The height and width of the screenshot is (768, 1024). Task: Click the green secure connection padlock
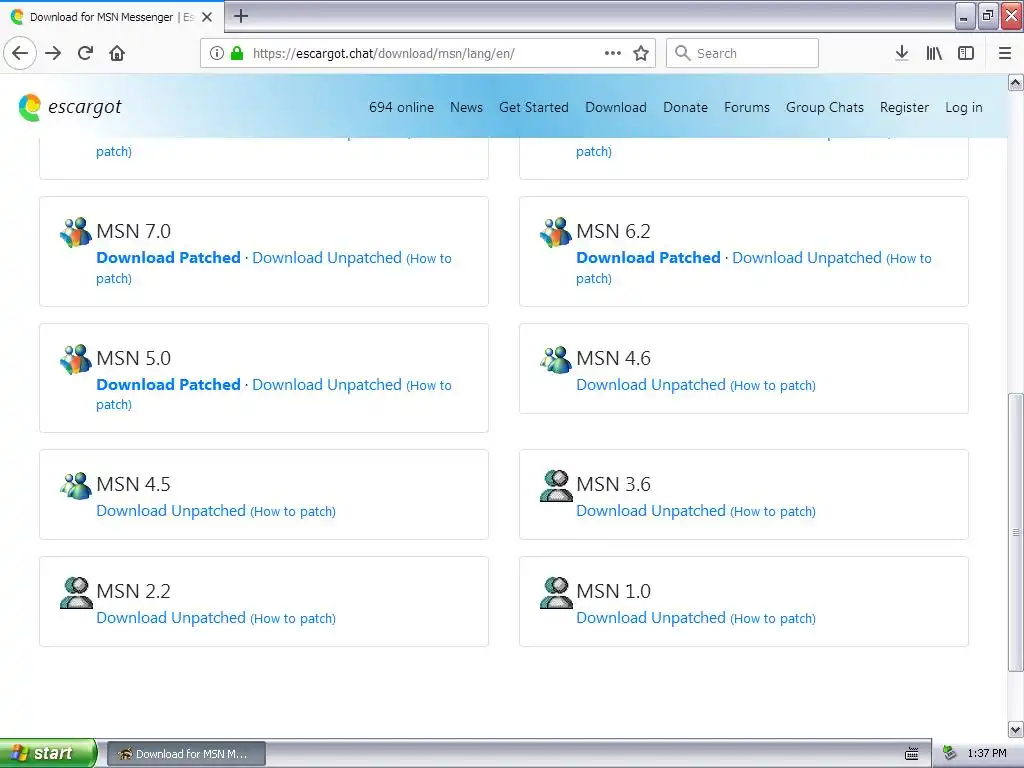click(x=237, y=53)
